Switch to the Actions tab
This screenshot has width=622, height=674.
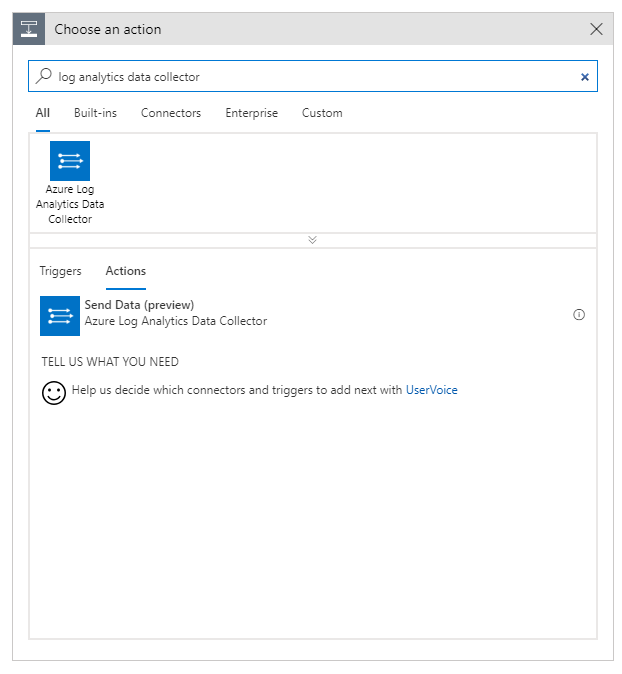(x=126, y=271)
